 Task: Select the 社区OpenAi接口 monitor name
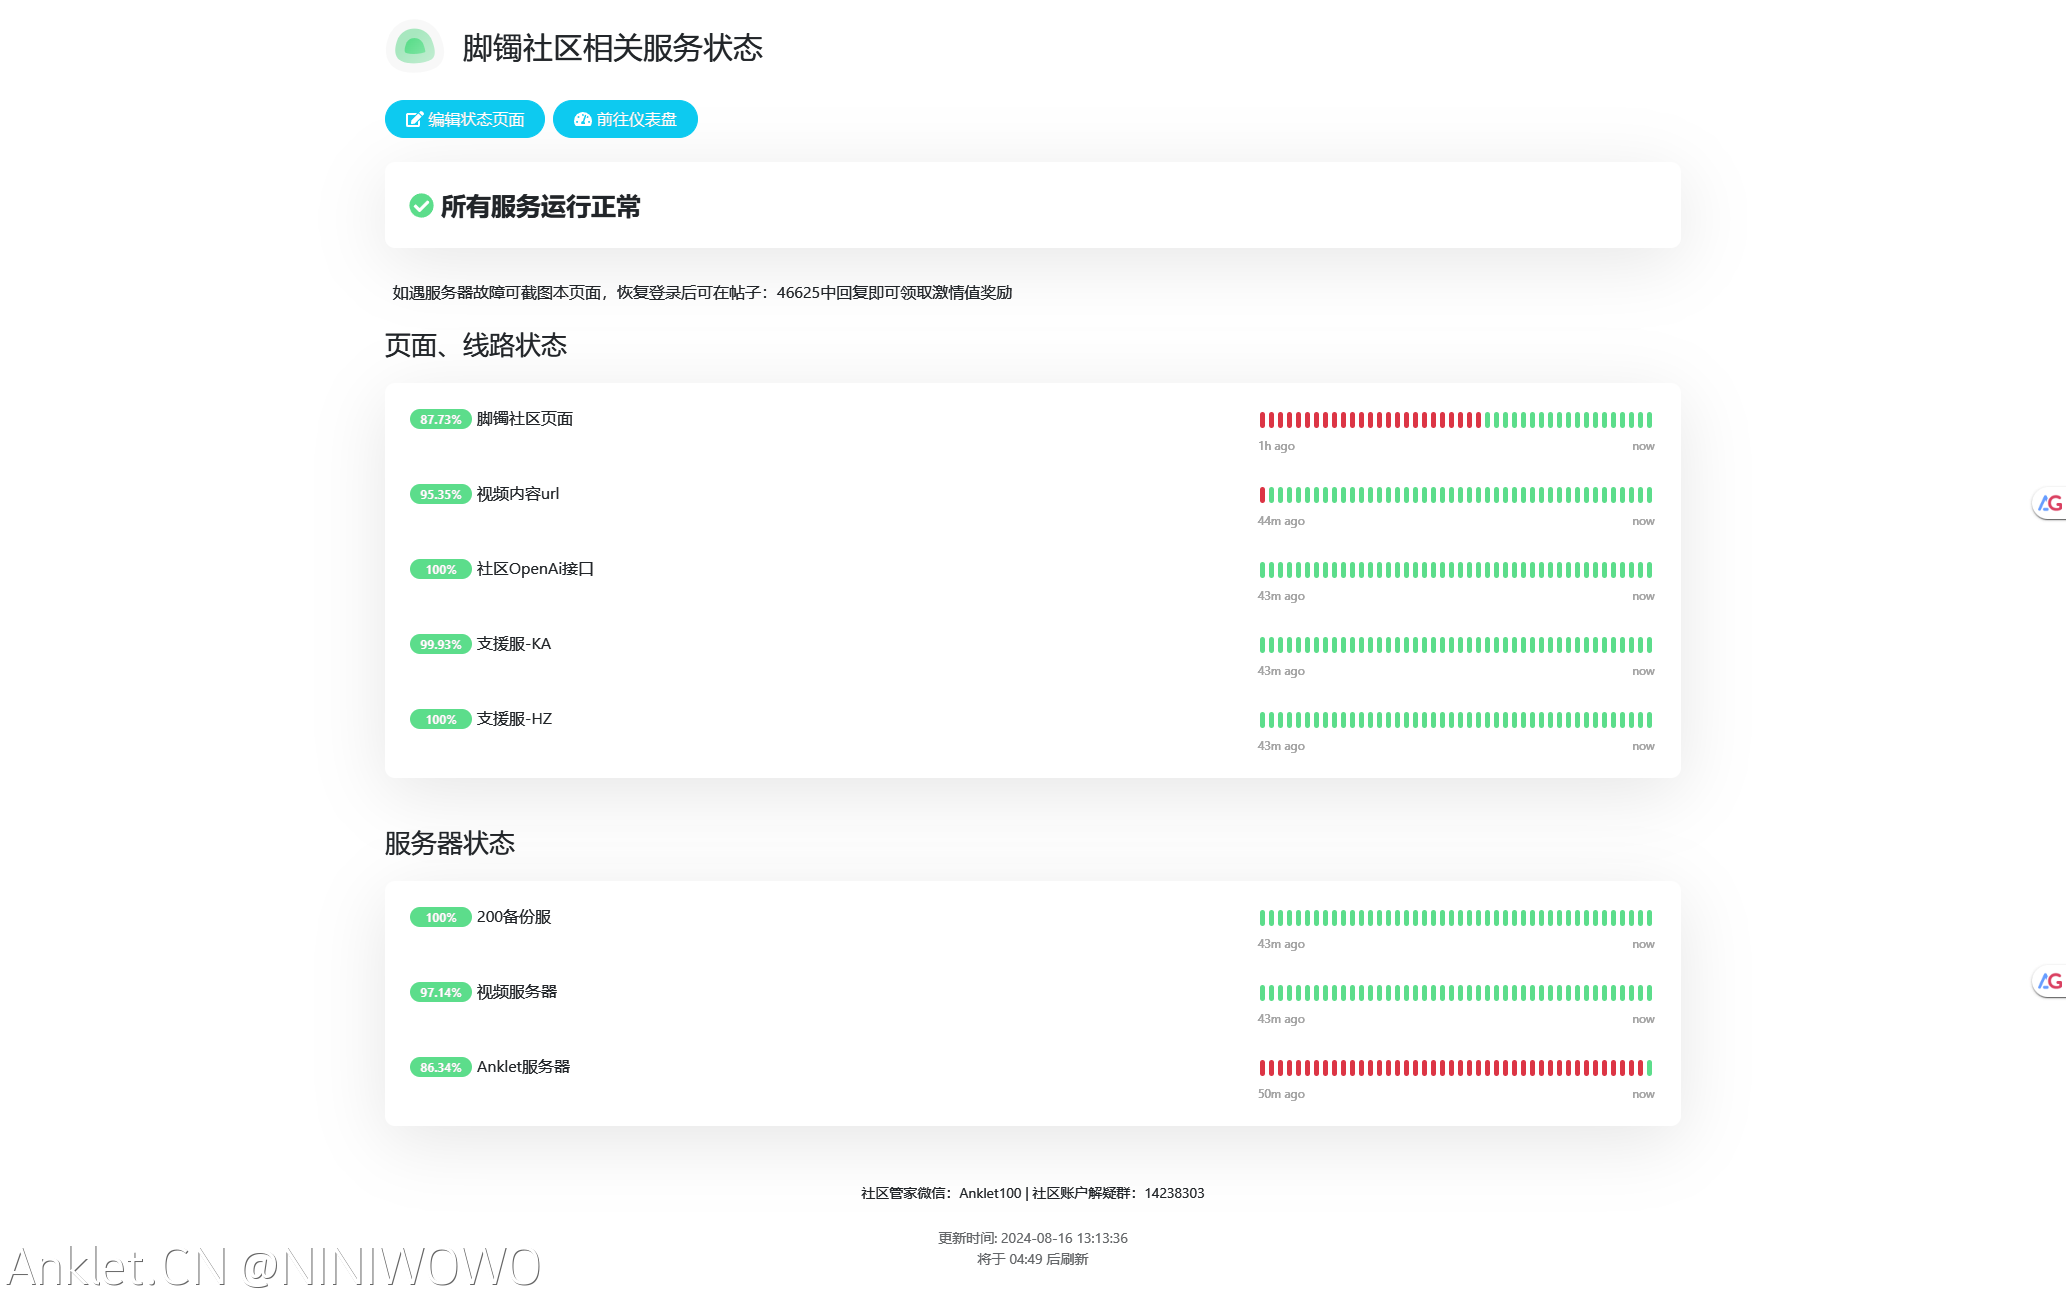[x=535, y=568]
